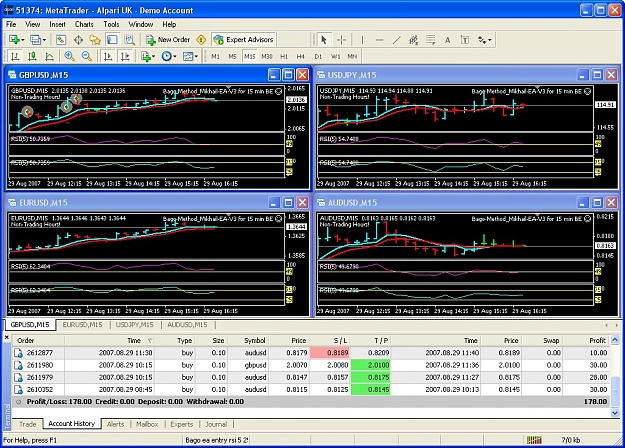Click the order 2612877 row icon
625x448 pixels.
tap(18, 353)
